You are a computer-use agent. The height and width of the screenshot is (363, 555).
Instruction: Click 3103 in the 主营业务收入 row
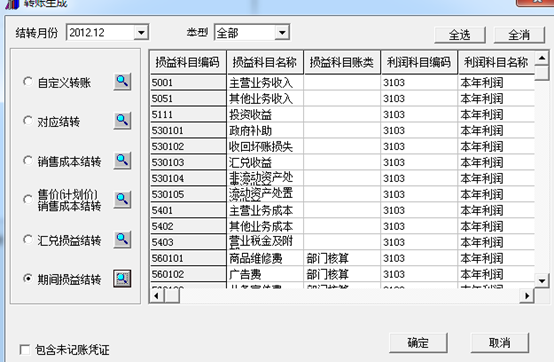419,82
